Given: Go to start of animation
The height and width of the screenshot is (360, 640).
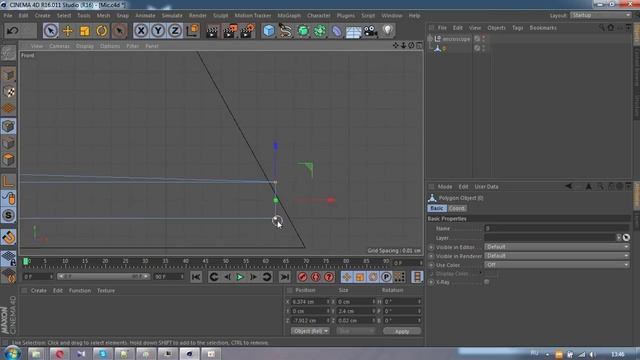Looking at the screenshot, I should [196, 277].
